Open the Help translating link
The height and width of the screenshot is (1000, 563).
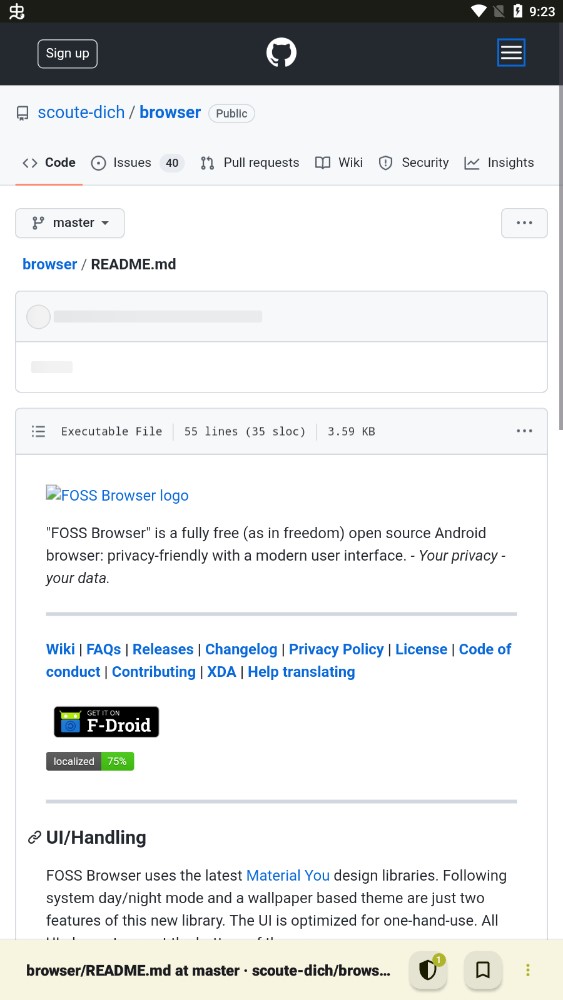pyautogui.click(x=302, y=672)
